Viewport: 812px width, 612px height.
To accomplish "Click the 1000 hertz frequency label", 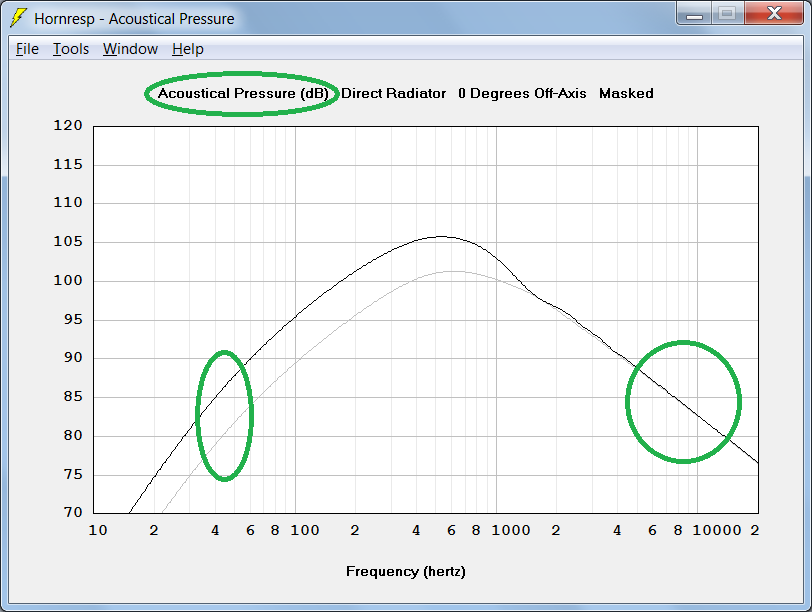I will 511,530.
